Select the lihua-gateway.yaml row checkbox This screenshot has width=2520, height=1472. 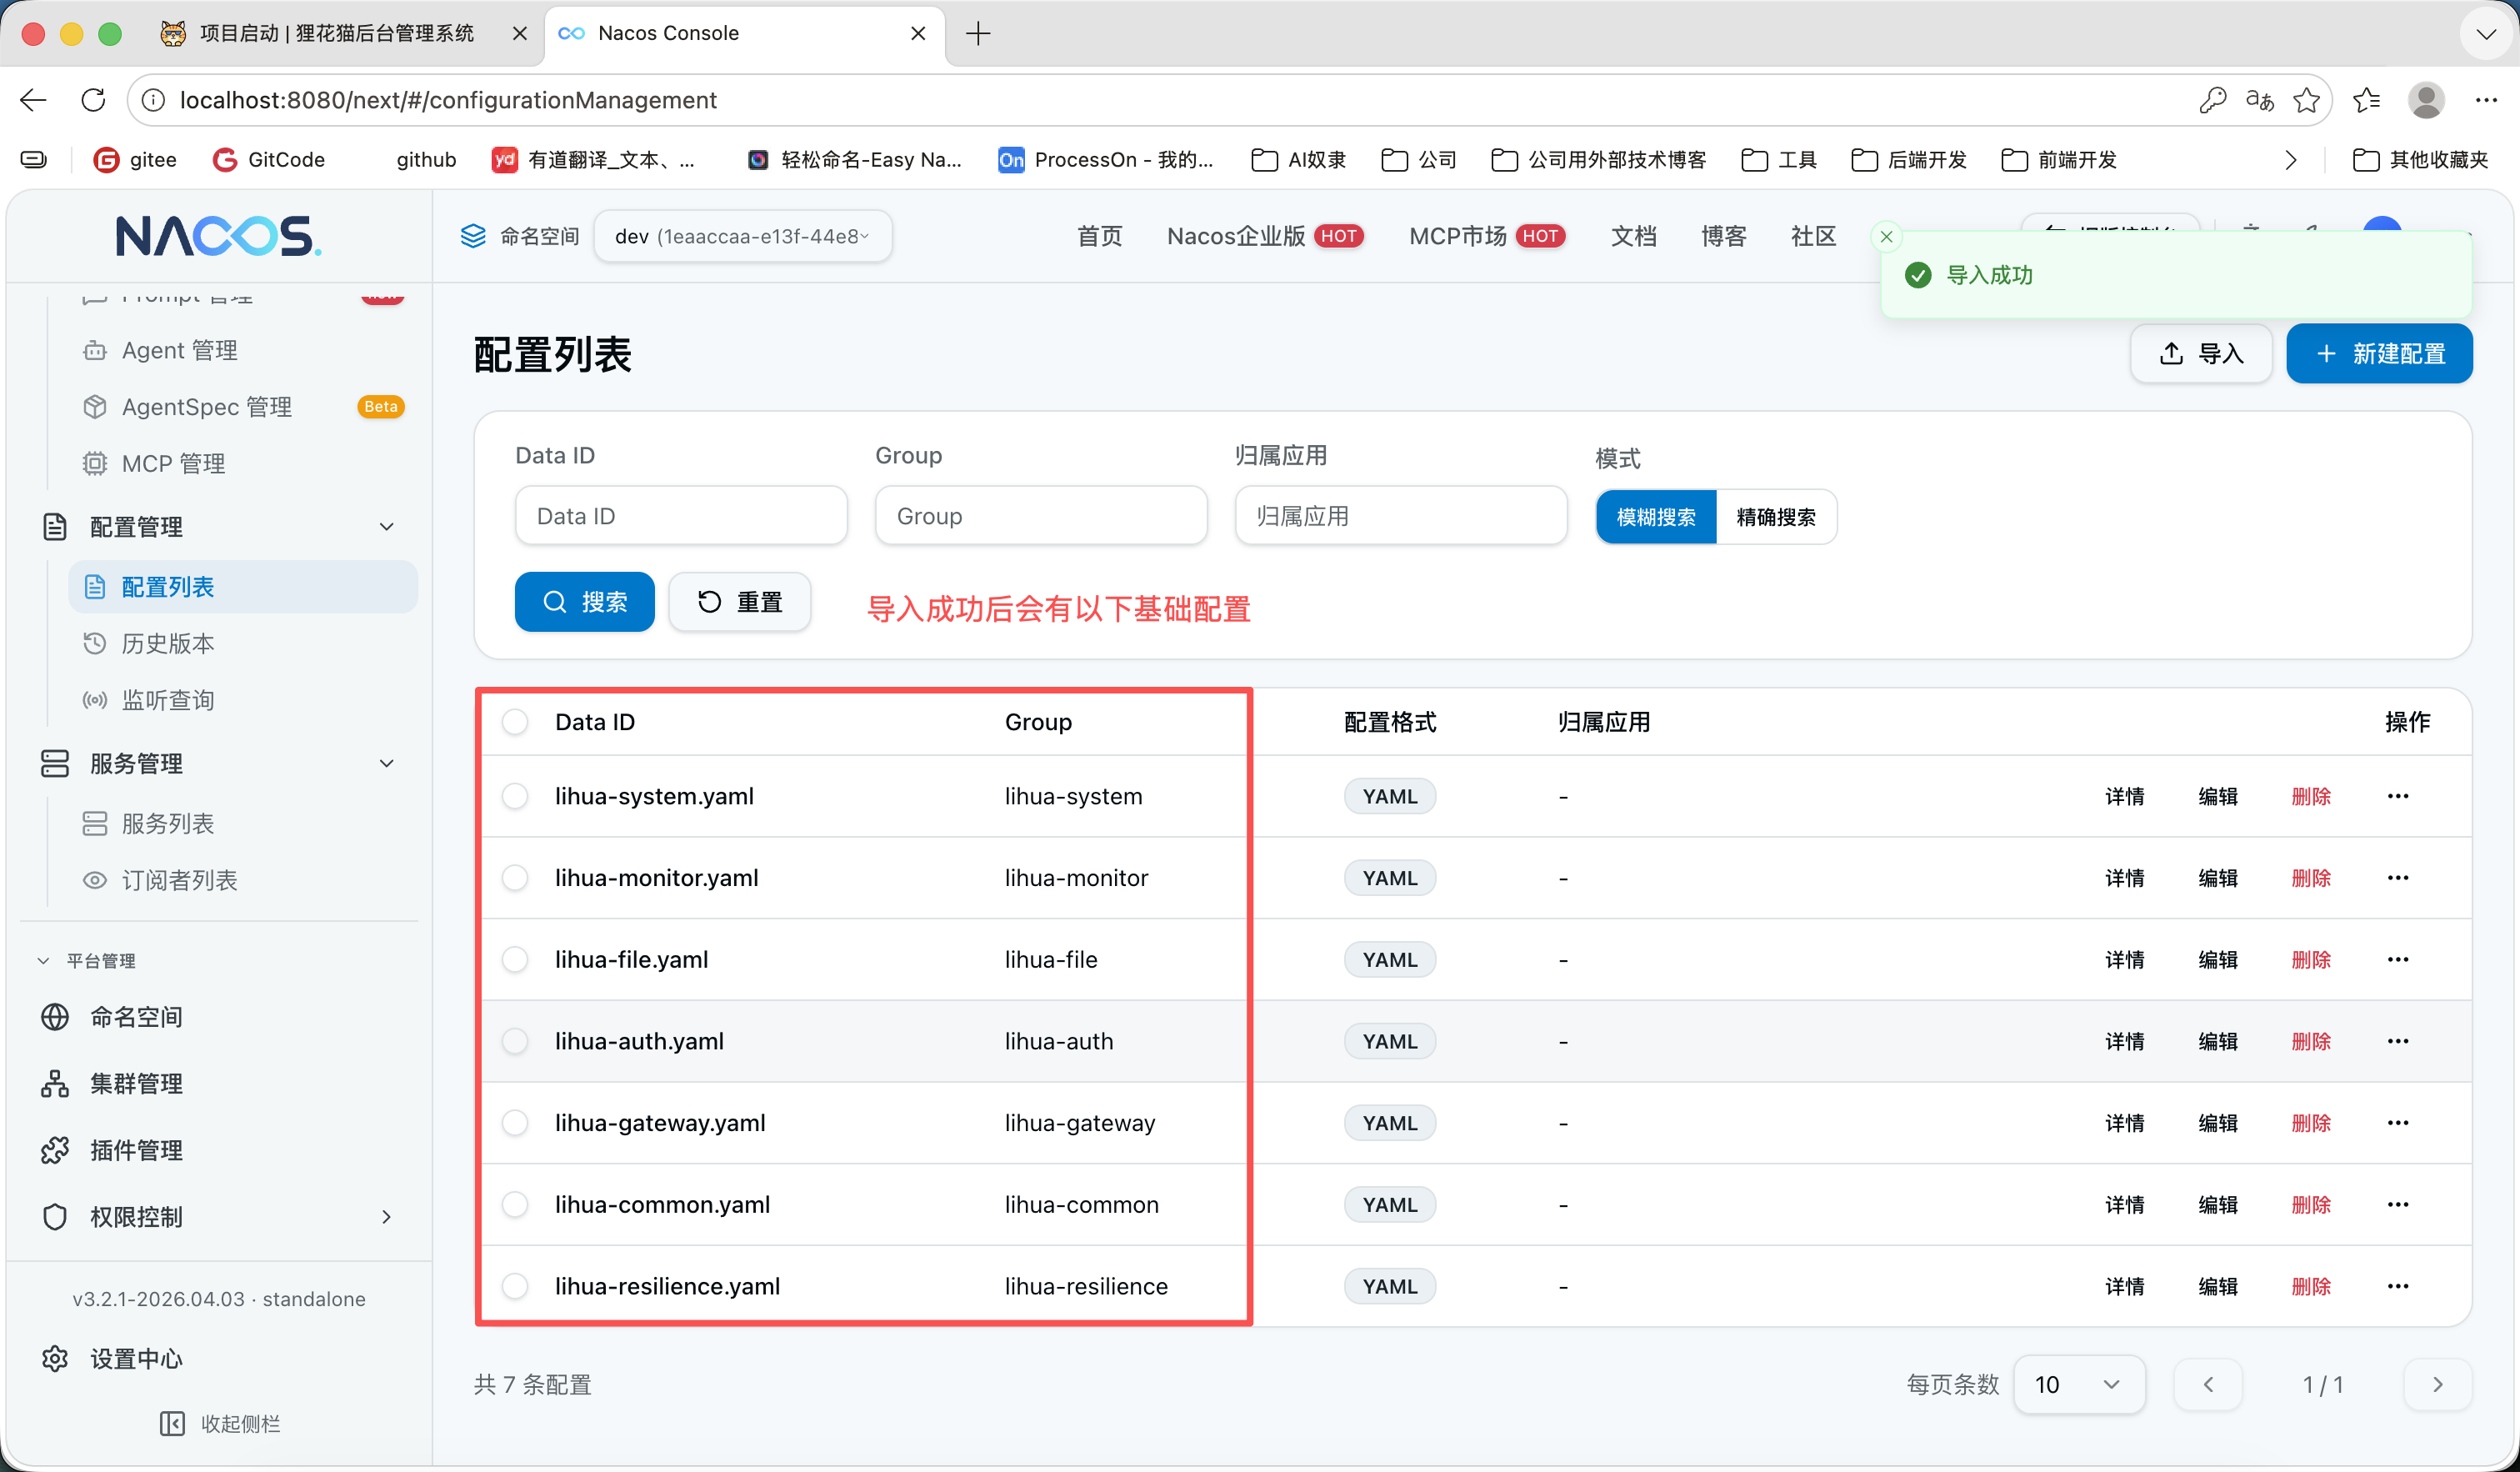click(515, 1123)
